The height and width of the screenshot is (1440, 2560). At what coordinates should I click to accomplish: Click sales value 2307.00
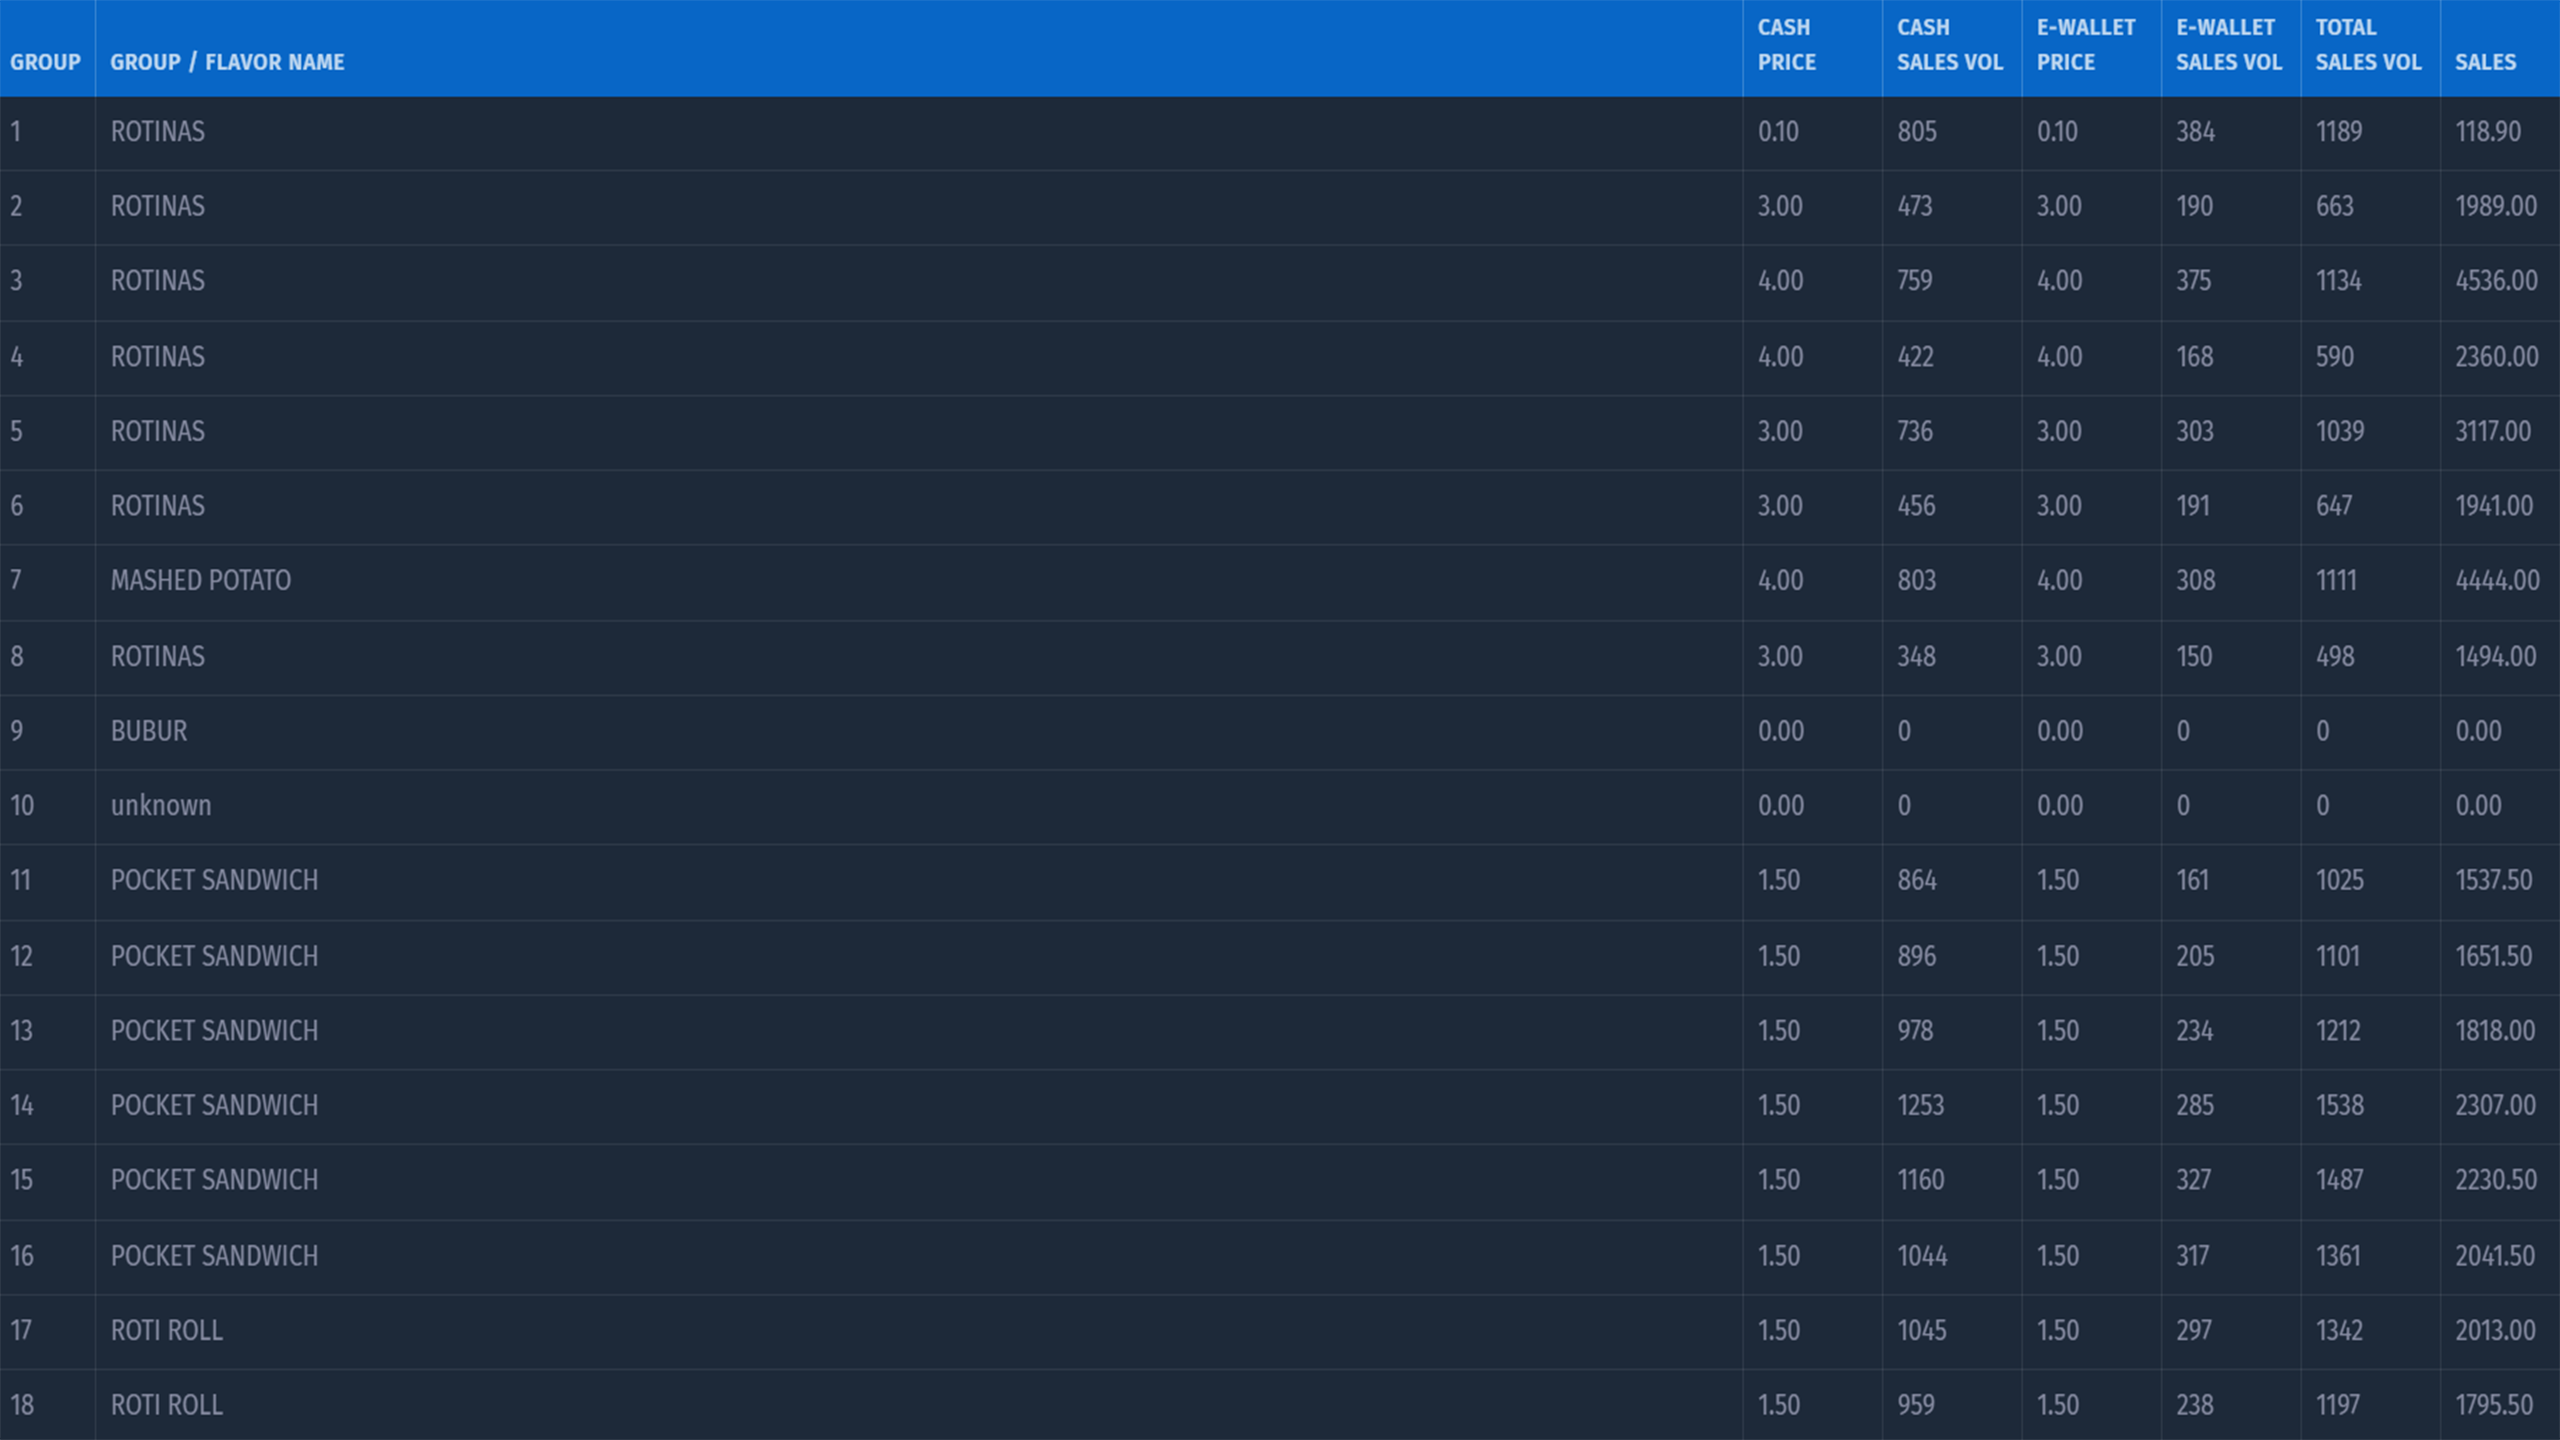click(2496, 1105)
